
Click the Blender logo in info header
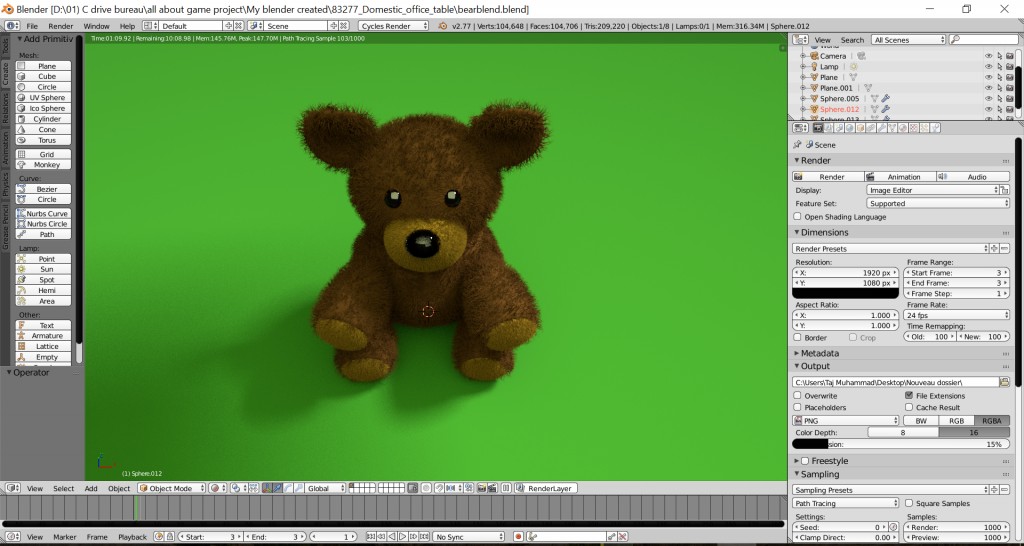click(443, 26)
